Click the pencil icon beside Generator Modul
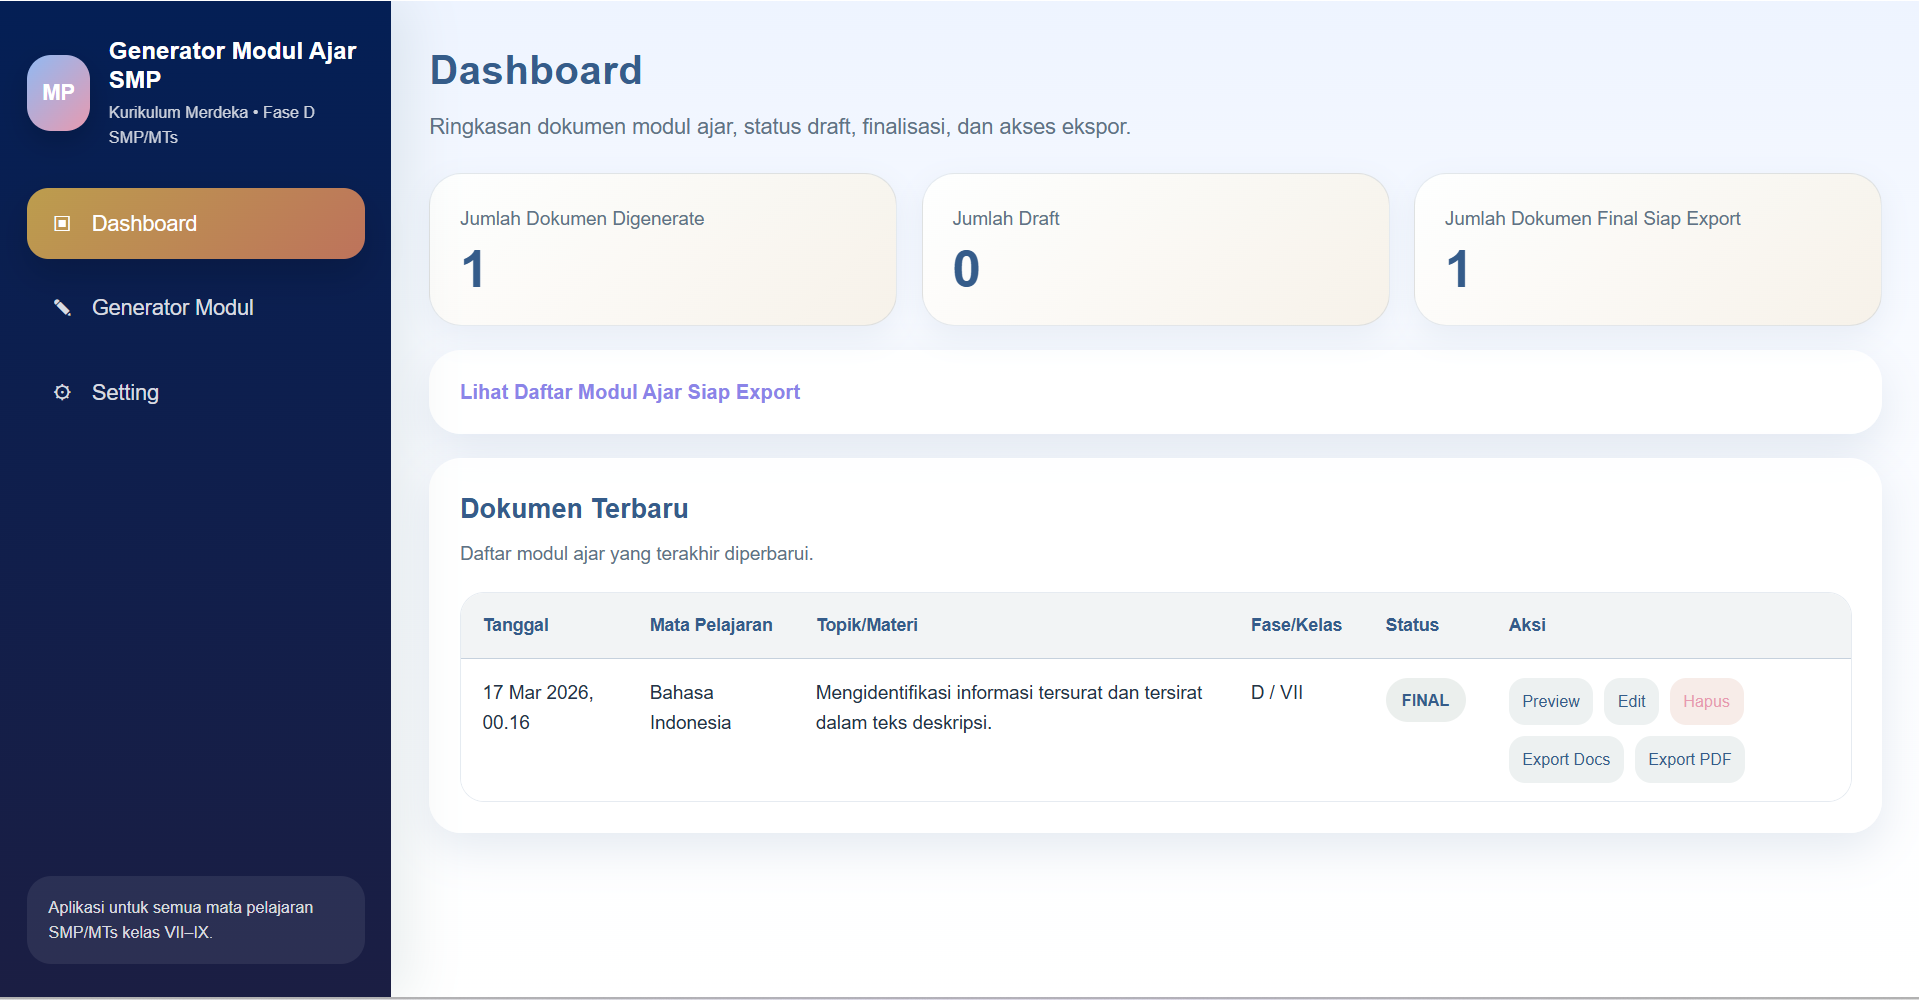The height and width of the screenshot is (1000, 1919). (x=62, y=307)
